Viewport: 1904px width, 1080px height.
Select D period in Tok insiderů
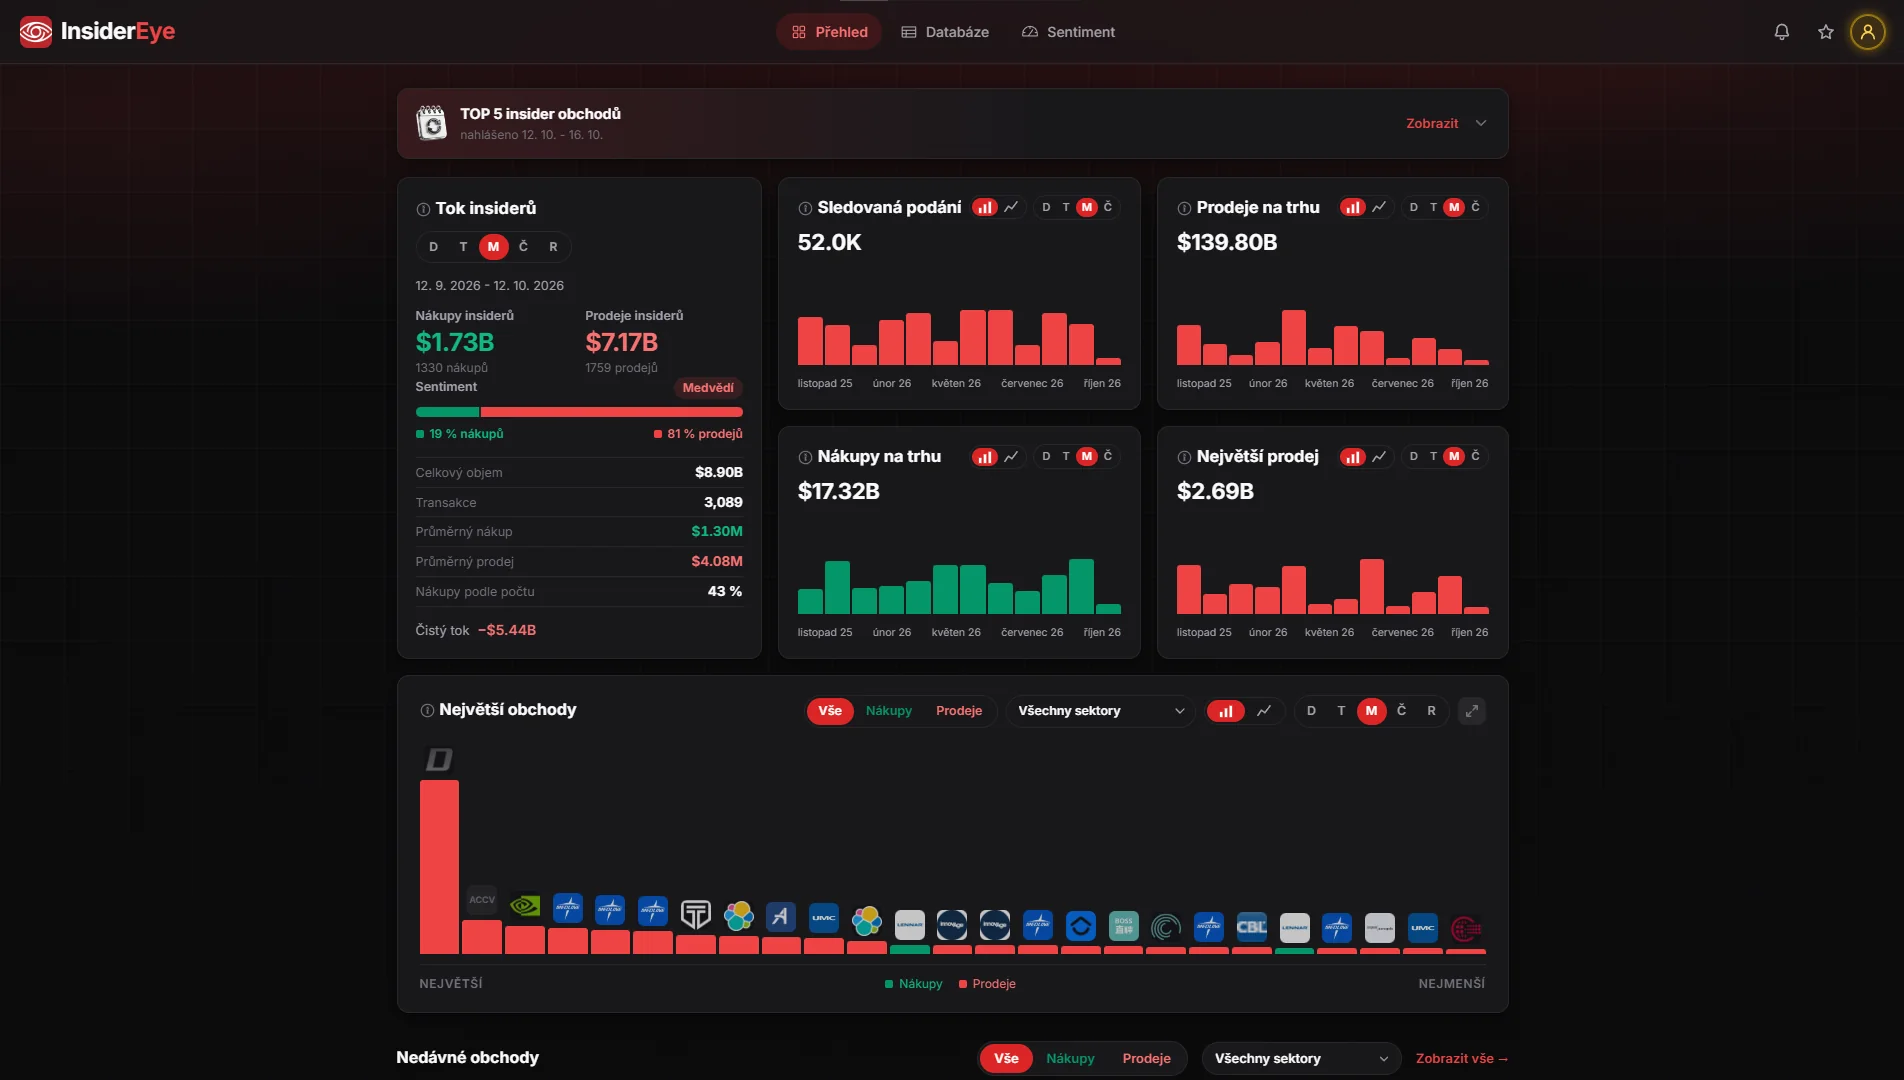pos(433,247)
